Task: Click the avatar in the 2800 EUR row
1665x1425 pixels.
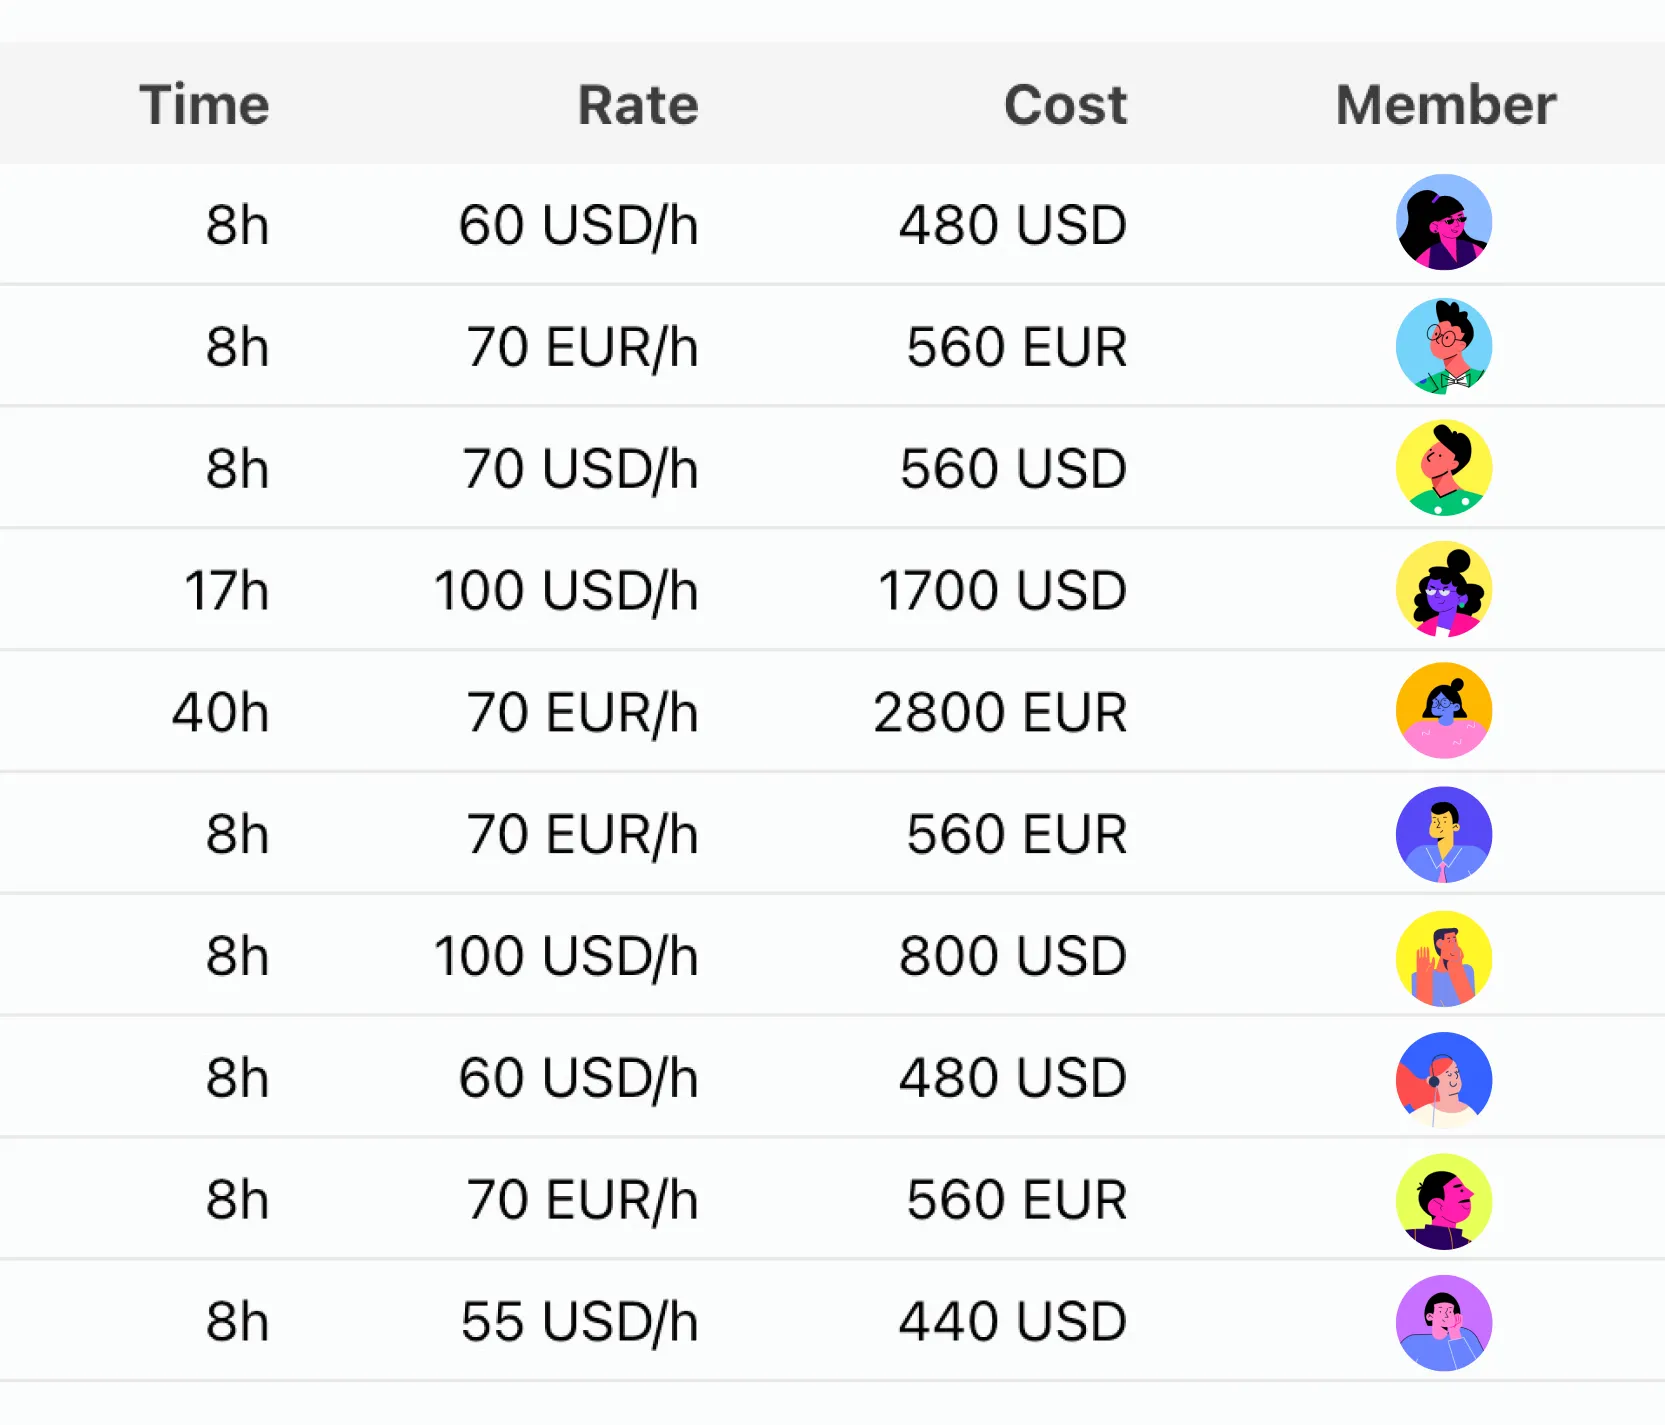Action: point(1443,711)
